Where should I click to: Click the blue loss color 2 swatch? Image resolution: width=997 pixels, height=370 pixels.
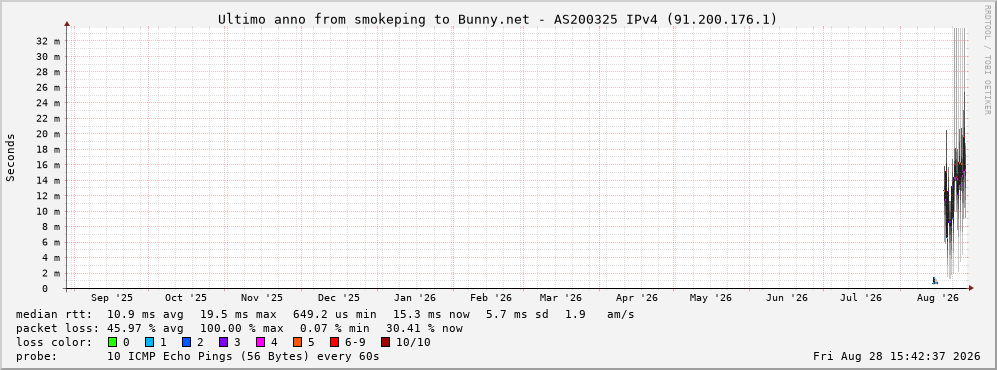[187, 342]
